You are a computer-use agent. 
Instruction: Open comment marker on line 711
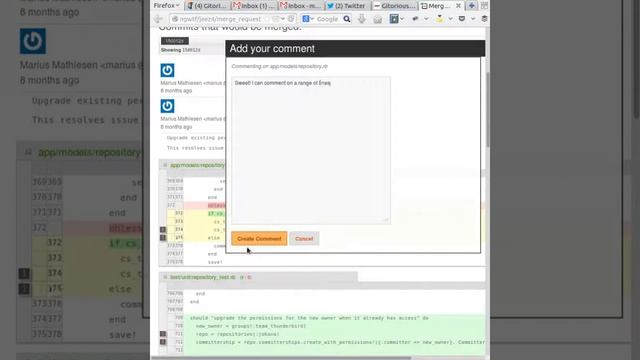point(163,334)
